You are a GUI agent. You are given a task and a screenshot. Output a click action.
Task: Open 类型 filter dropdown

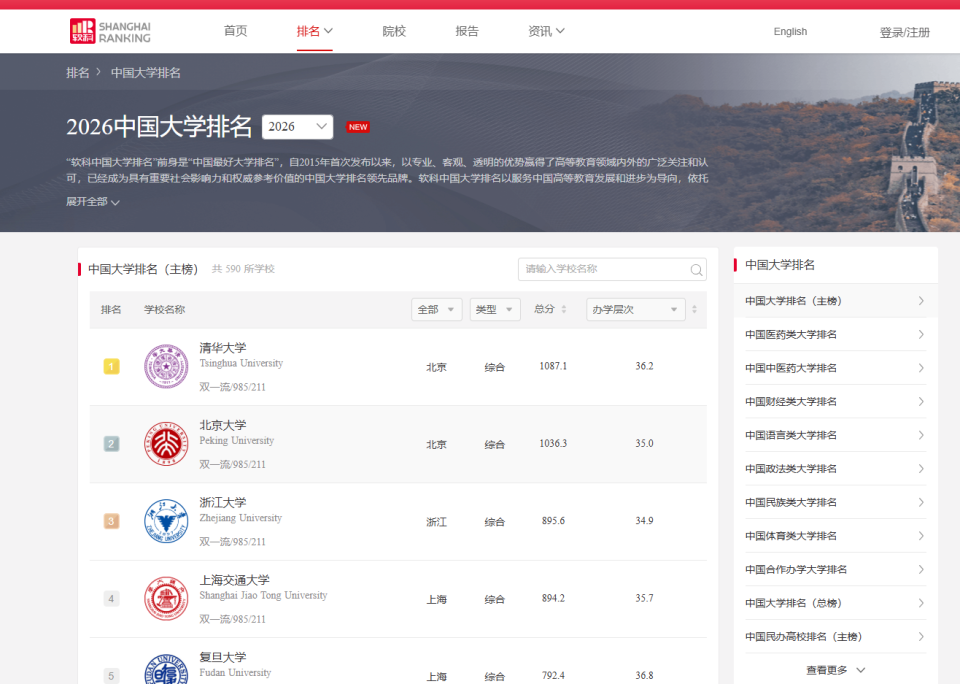tap(495, 309)
